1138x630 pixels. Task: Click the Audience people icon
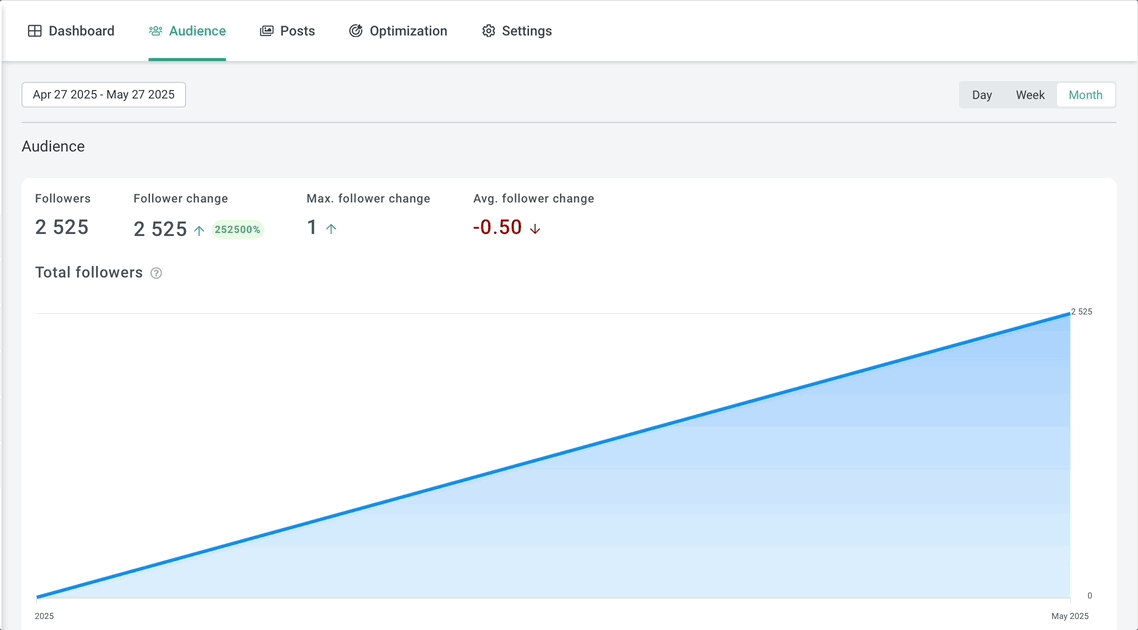click(x=155, y=31)
